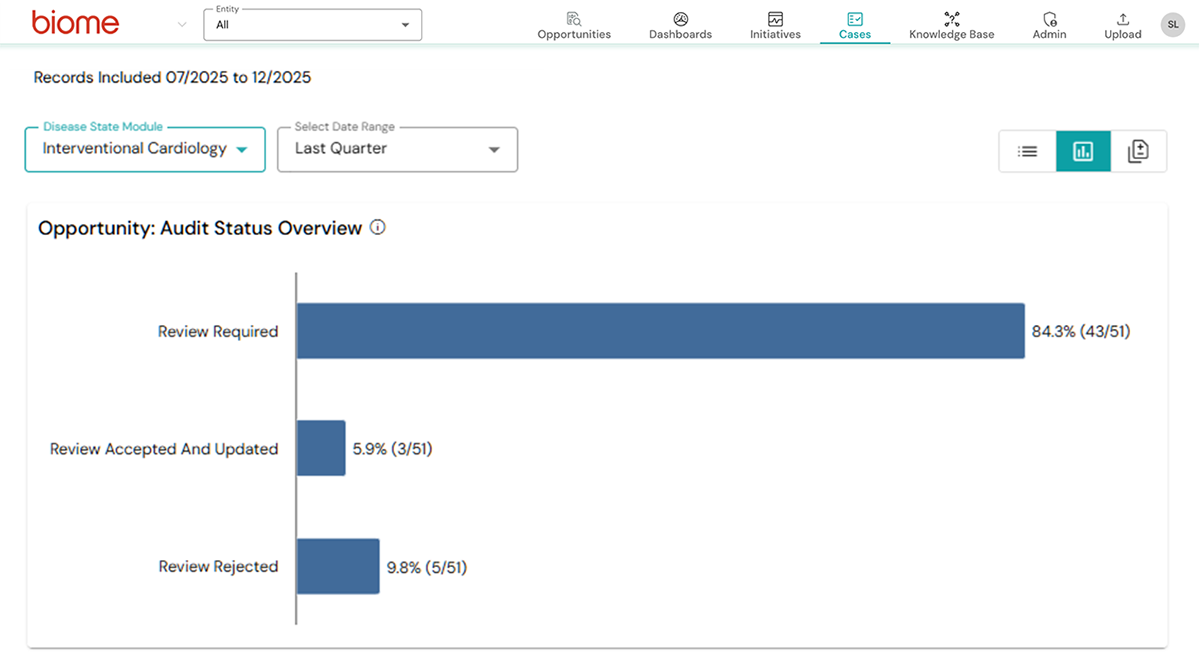Navigate to the Dashboards tab
1200x652 pixels.
pyautogui.click(x=680, y=26)
